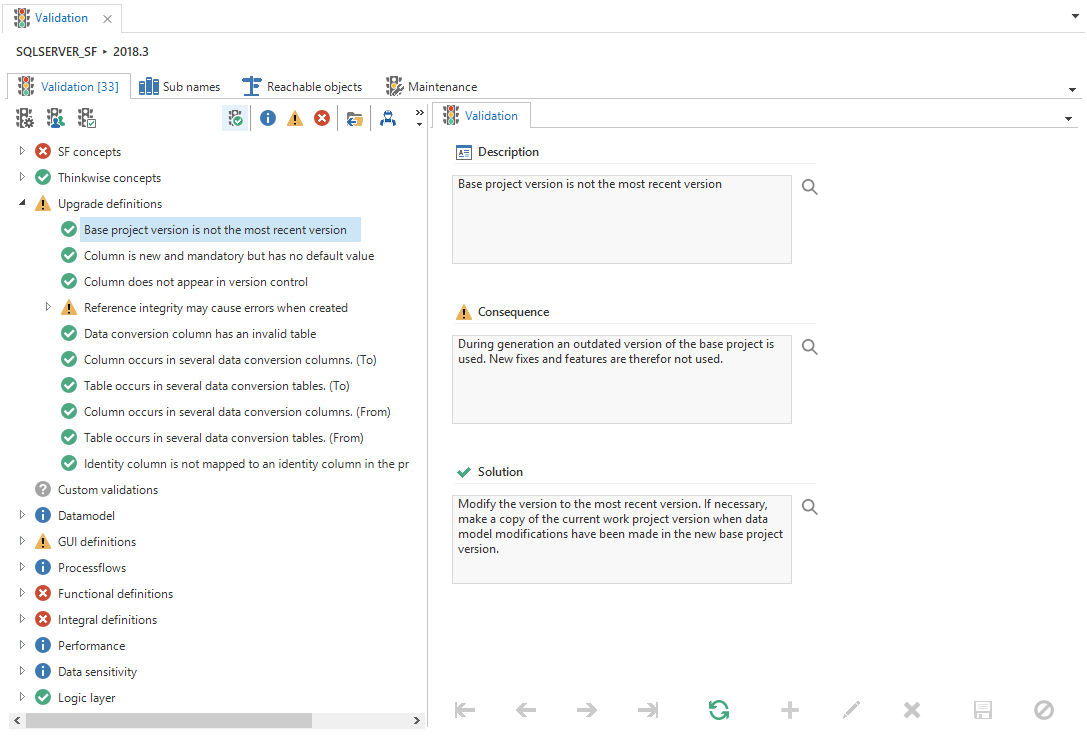Expand the SF concepts tree node
Screen dimensions: 1087x738
coord(22,151)
